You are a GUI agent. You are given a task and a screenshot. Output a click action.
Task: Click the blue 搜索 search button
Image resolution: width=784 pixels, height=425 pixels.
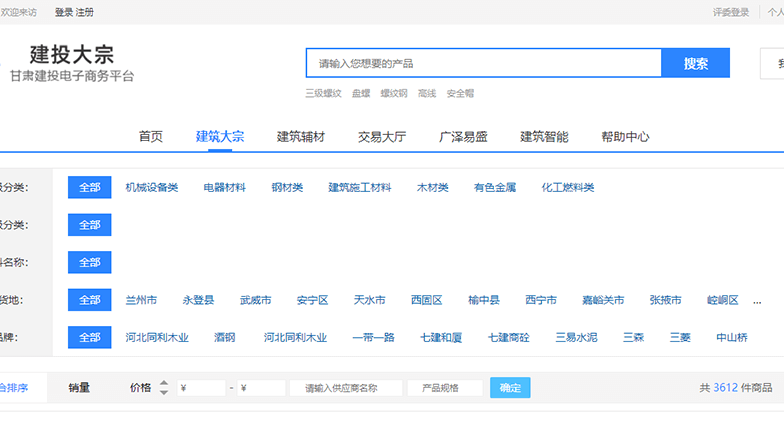point(696,63)
